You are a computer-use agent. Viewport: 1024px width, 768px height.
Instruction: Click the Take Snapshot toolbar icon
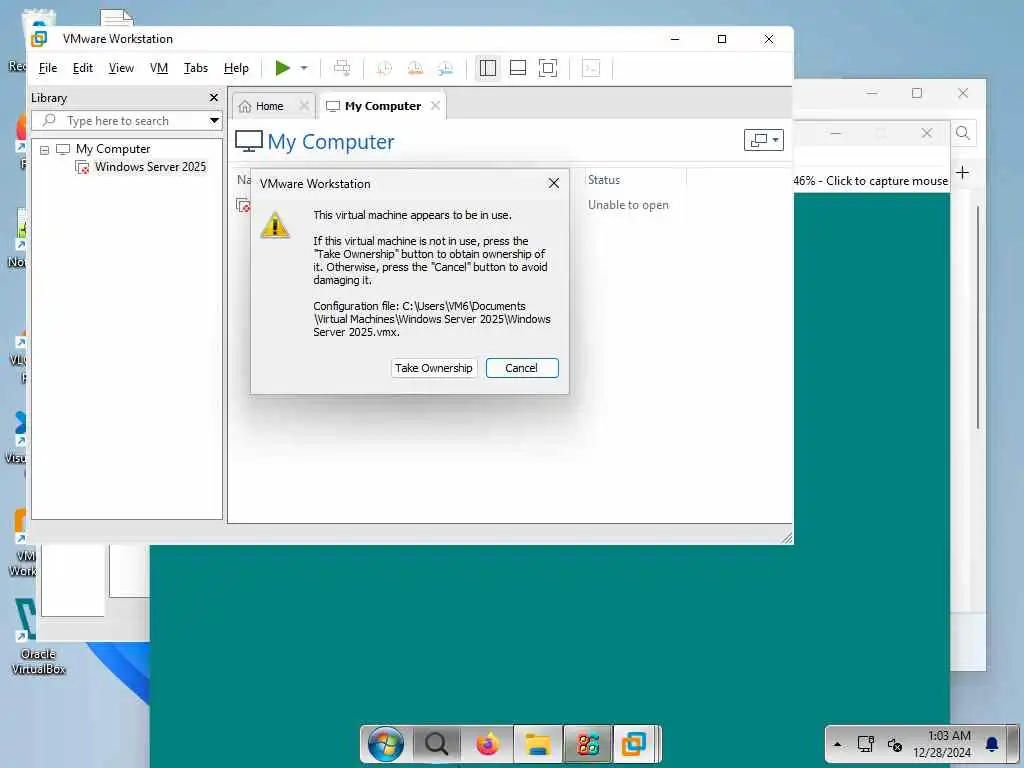point(385,68)
